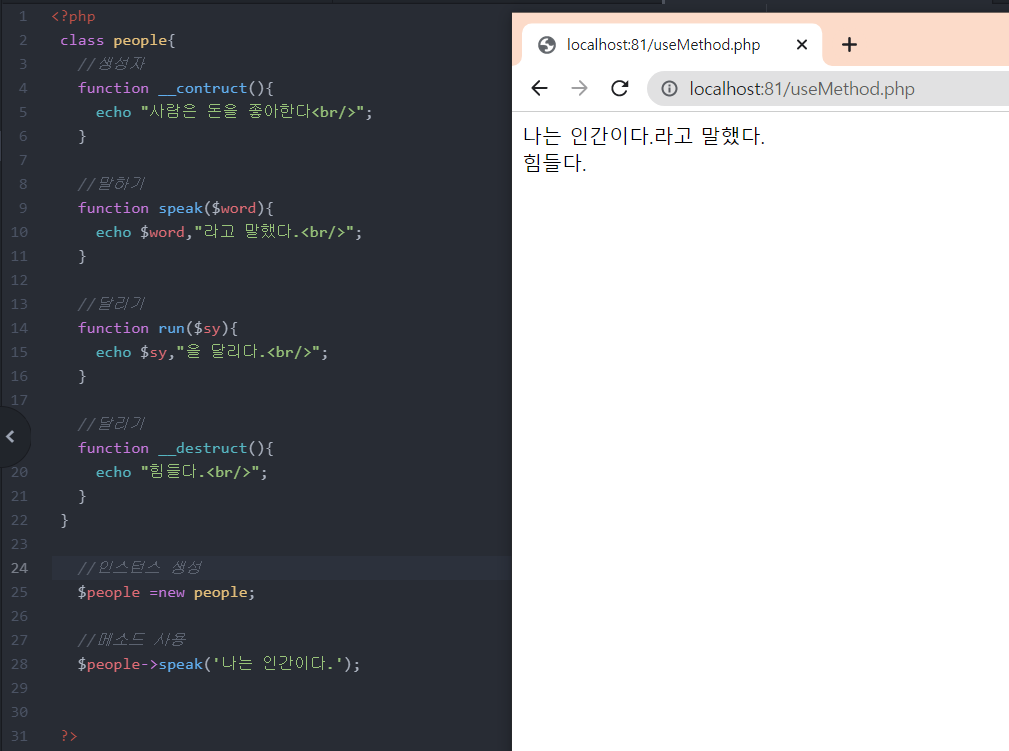
Task: Click line number 14 in gutter
Action: pyautogui.click(x=19, y=328)
